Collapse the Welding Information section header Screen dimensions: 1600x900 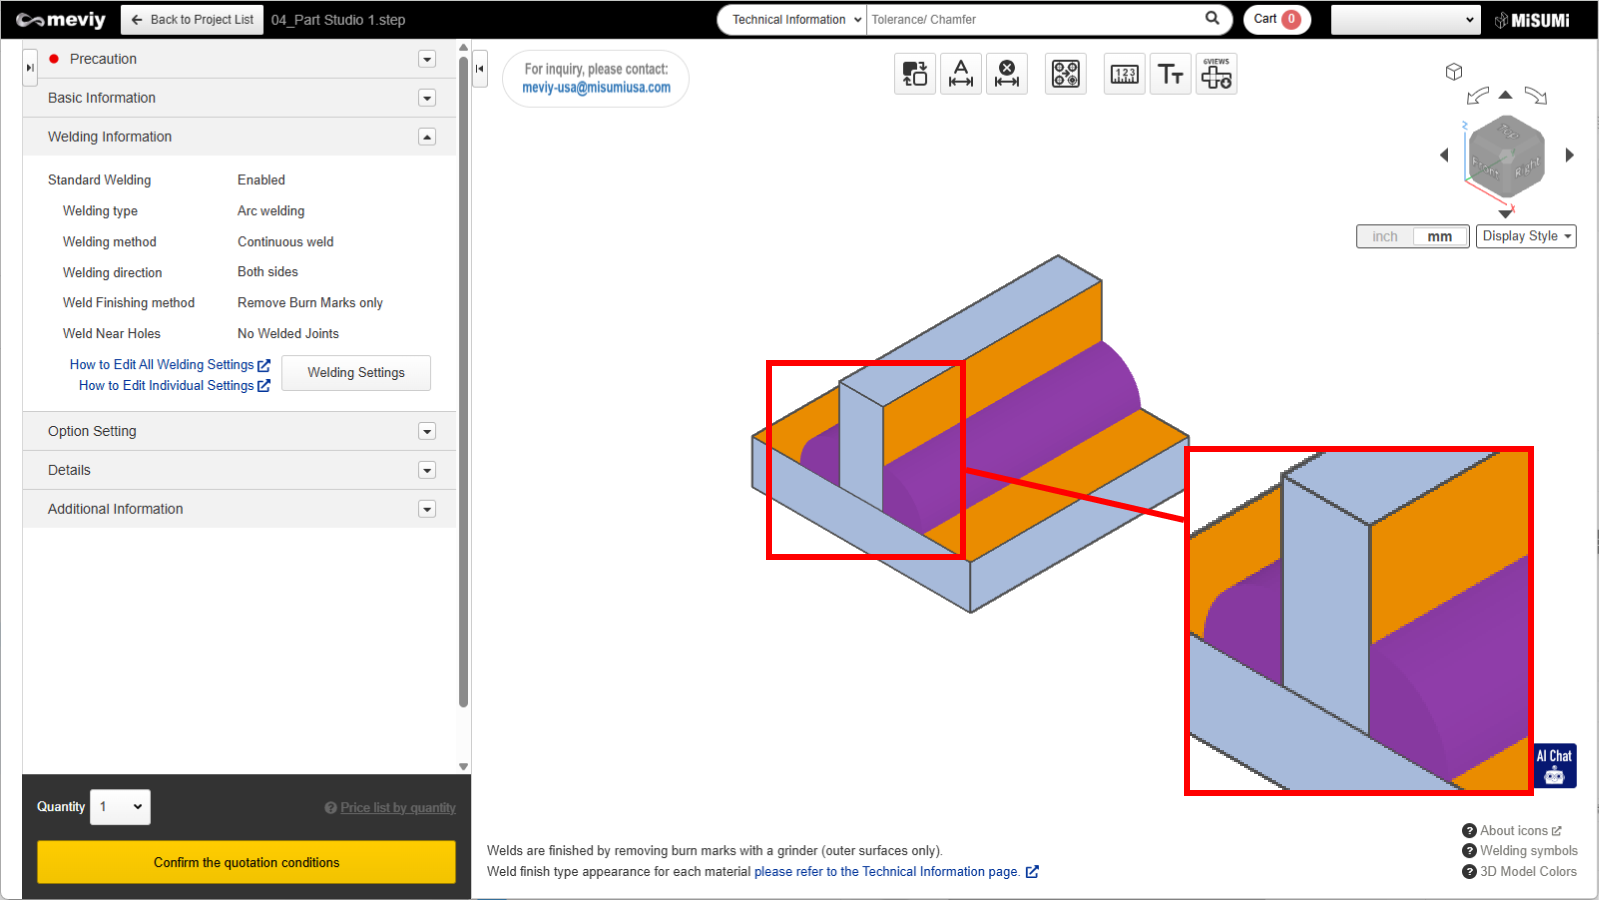click(x=427, y=137)
